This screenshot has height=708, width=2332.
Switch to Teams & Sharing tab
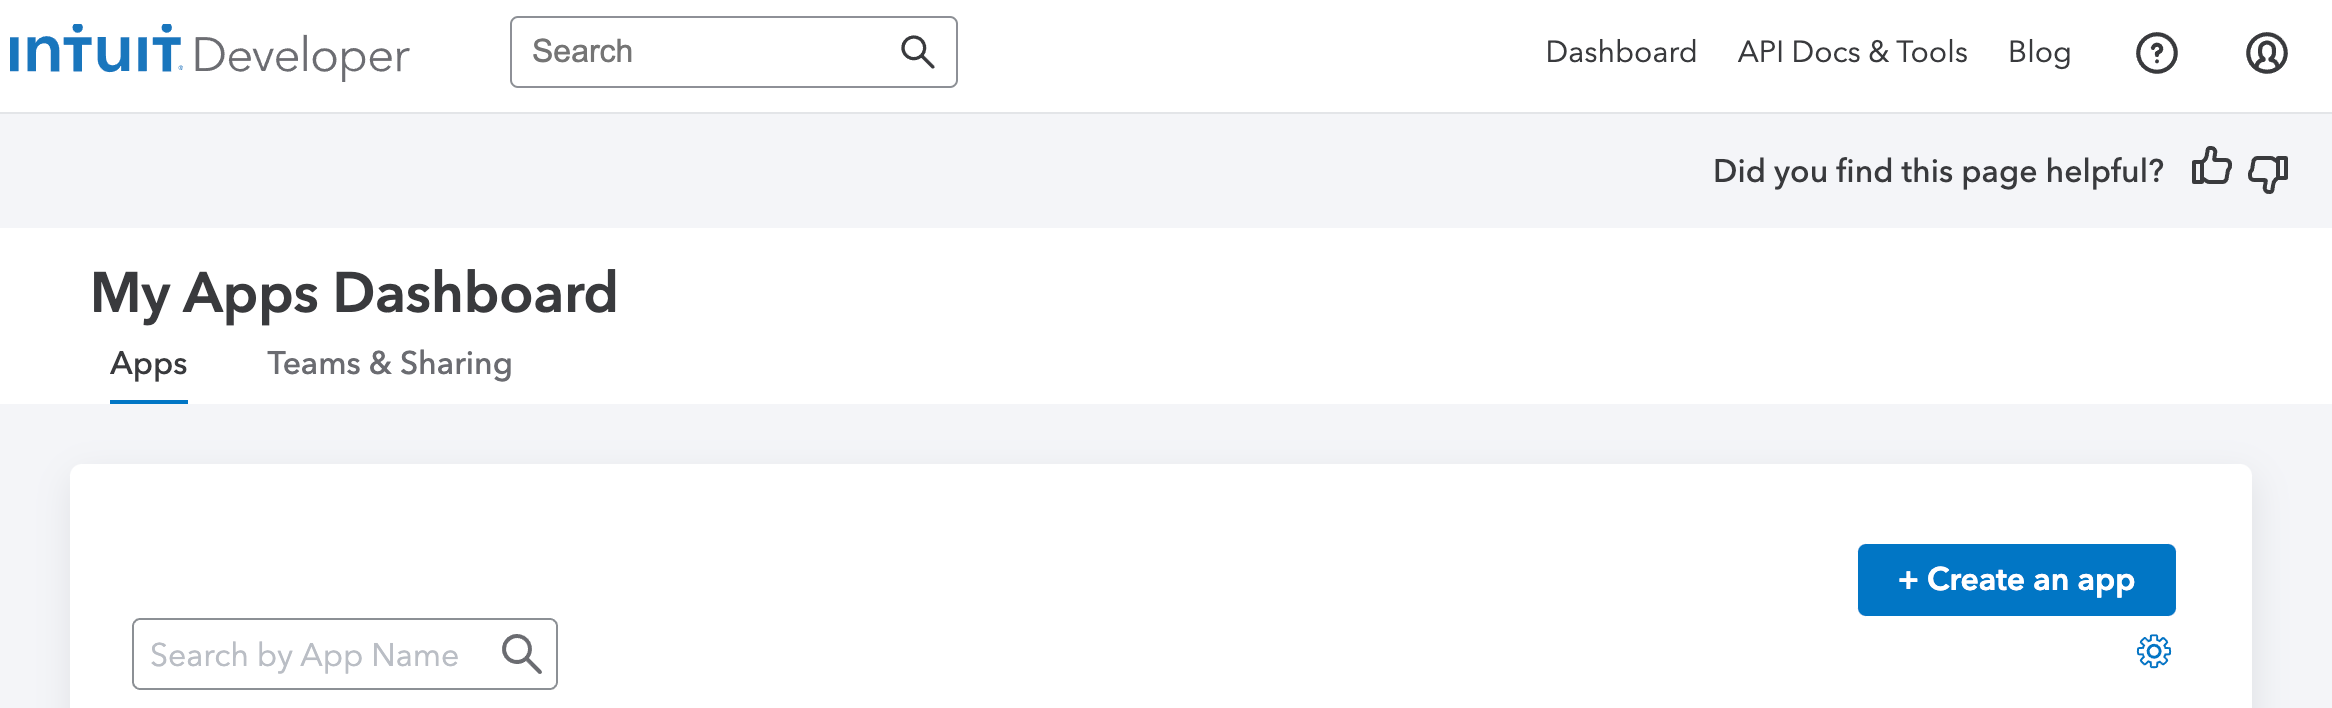click(x=389, y=363)
